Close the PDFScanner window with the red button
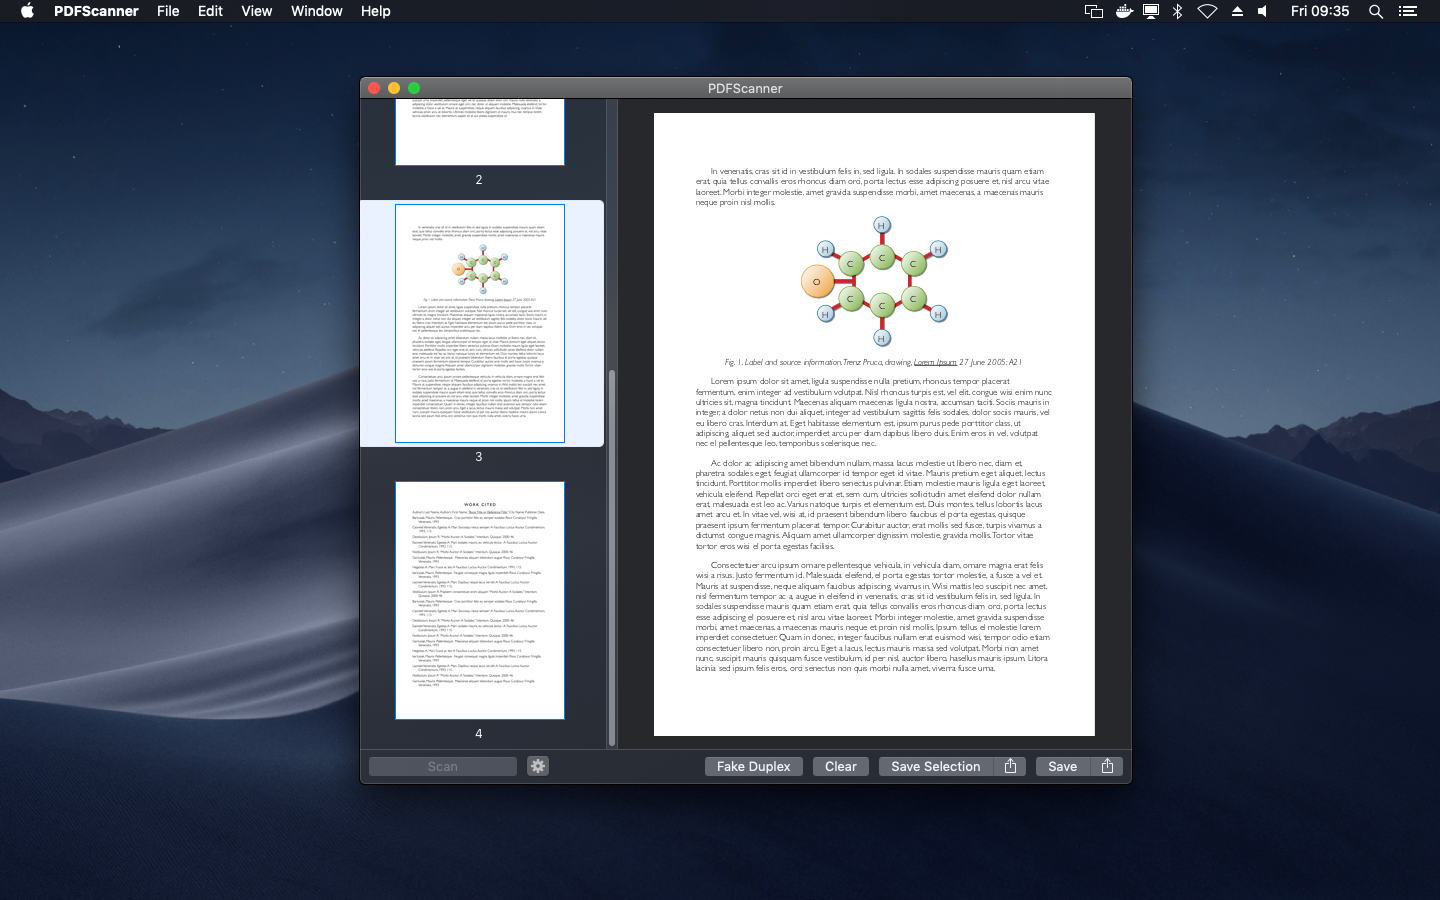Screen dimensions: 1440x900 coord(374,88)
